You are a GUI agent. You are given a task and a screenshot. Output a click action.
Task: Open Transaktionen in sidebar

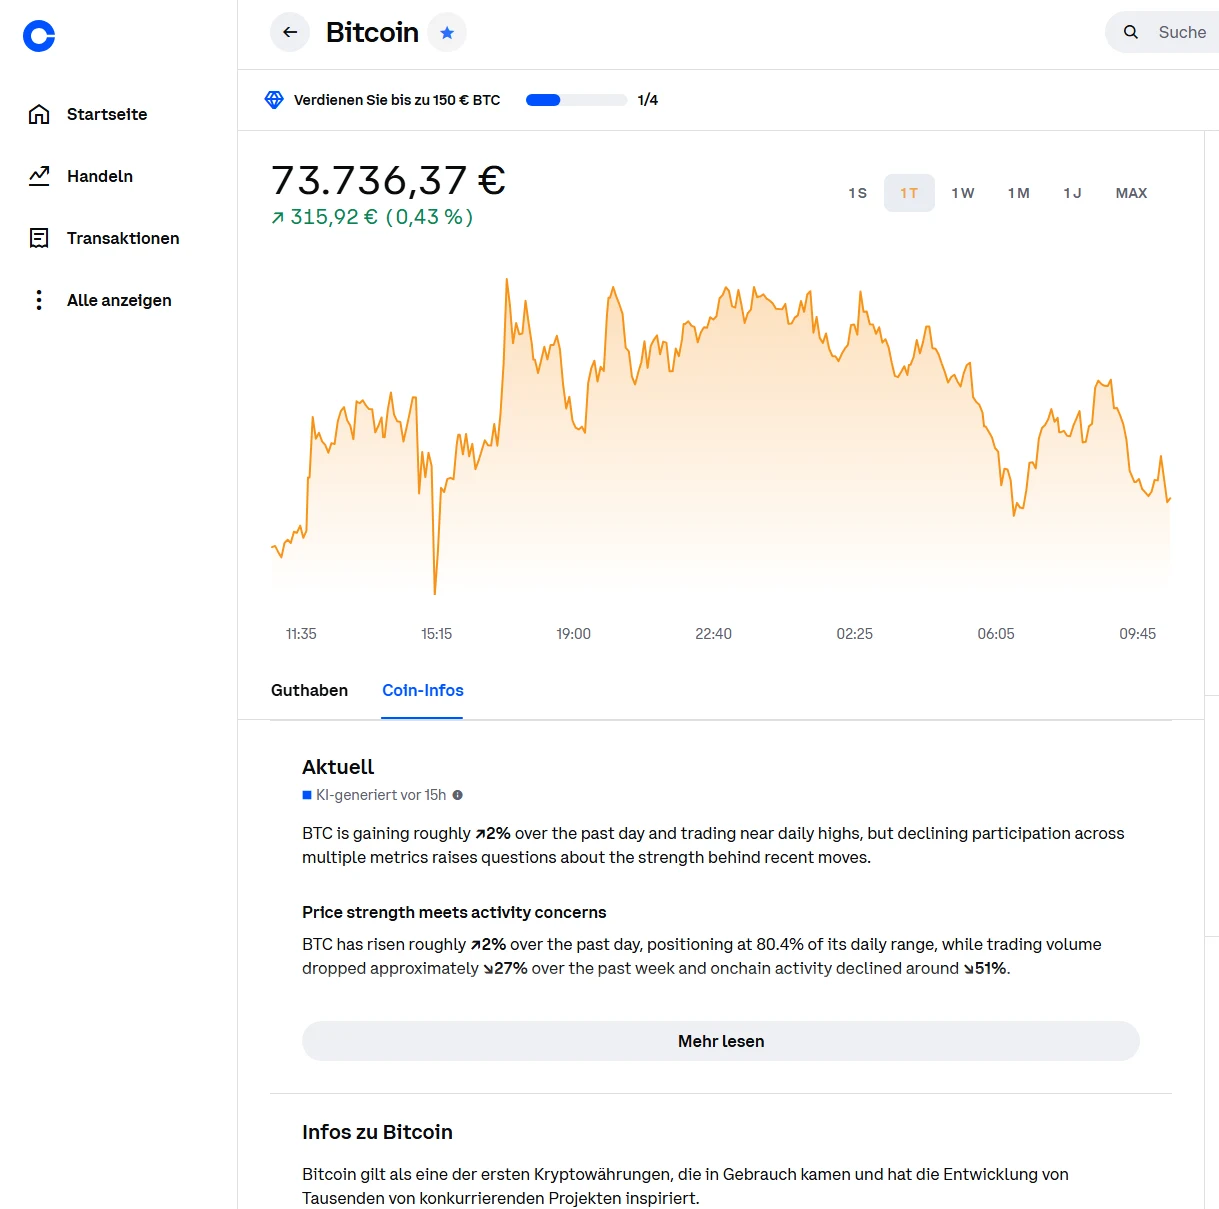coord(123,238)
